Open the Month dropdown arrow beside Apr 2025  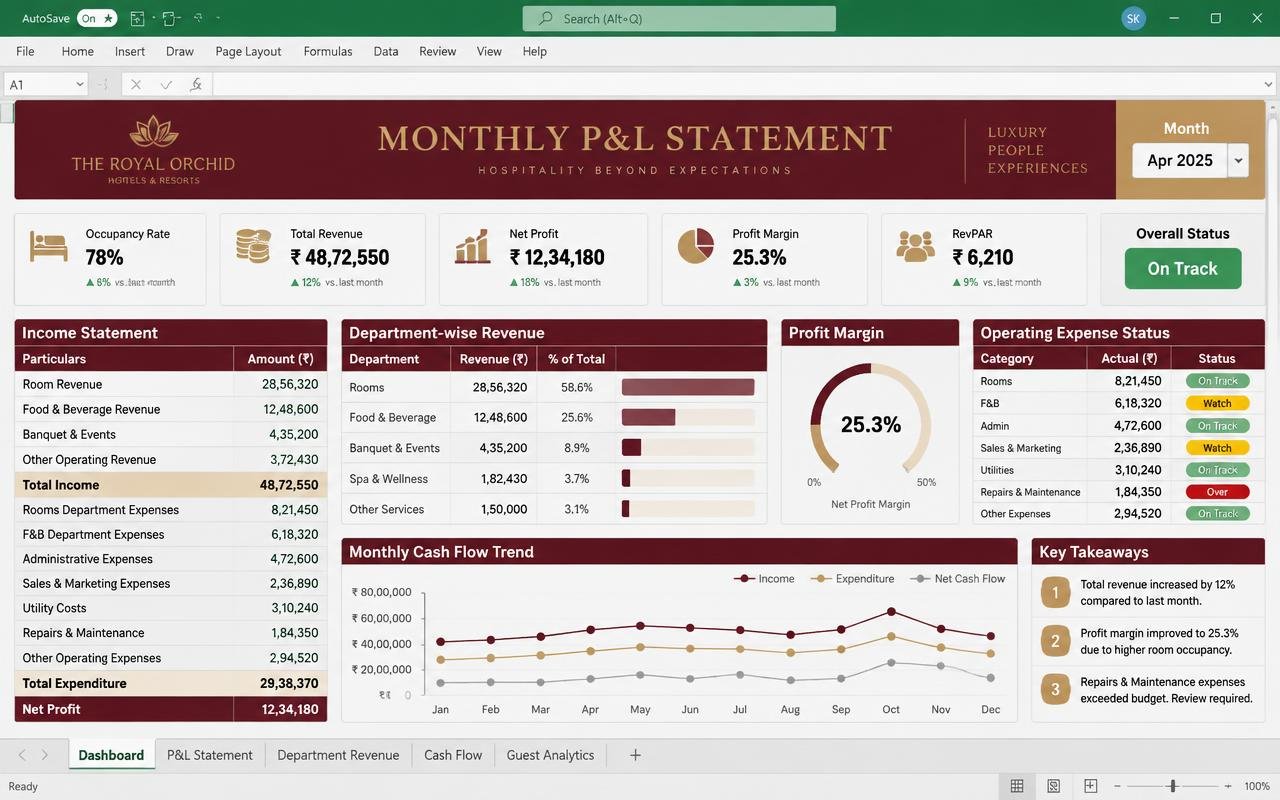click(x=1239, y=160)
